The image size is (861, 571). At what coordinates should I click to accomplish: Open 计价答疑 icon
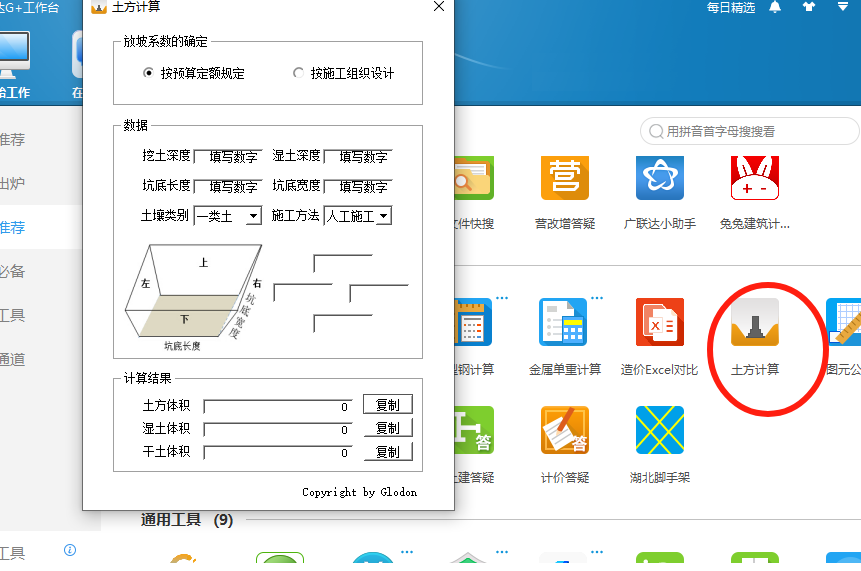pyautogui.click(x=564, y=430)
